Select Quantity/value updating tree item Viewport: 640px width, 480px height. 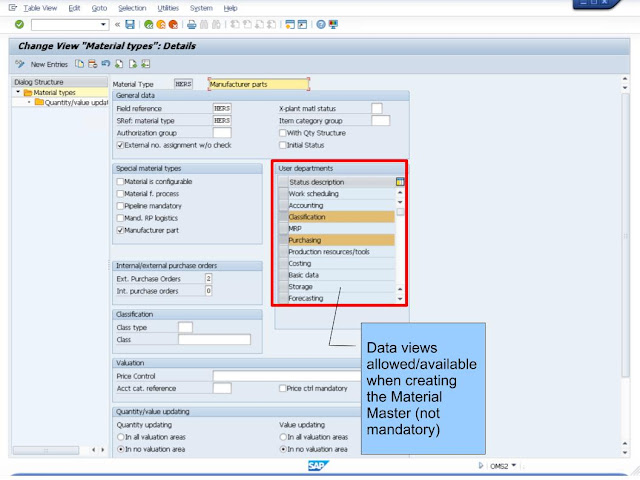tap(76, 102)
